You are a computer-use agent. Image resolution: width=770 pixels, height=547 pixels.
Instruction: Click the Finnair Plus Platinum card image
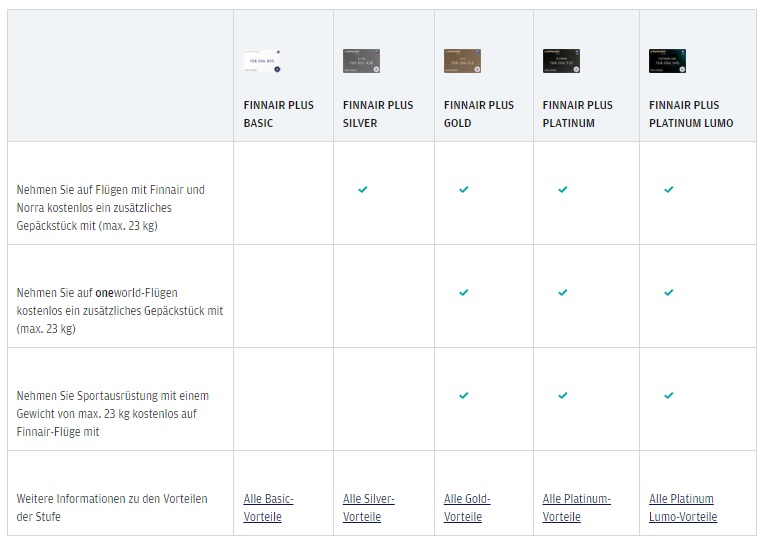562,61
